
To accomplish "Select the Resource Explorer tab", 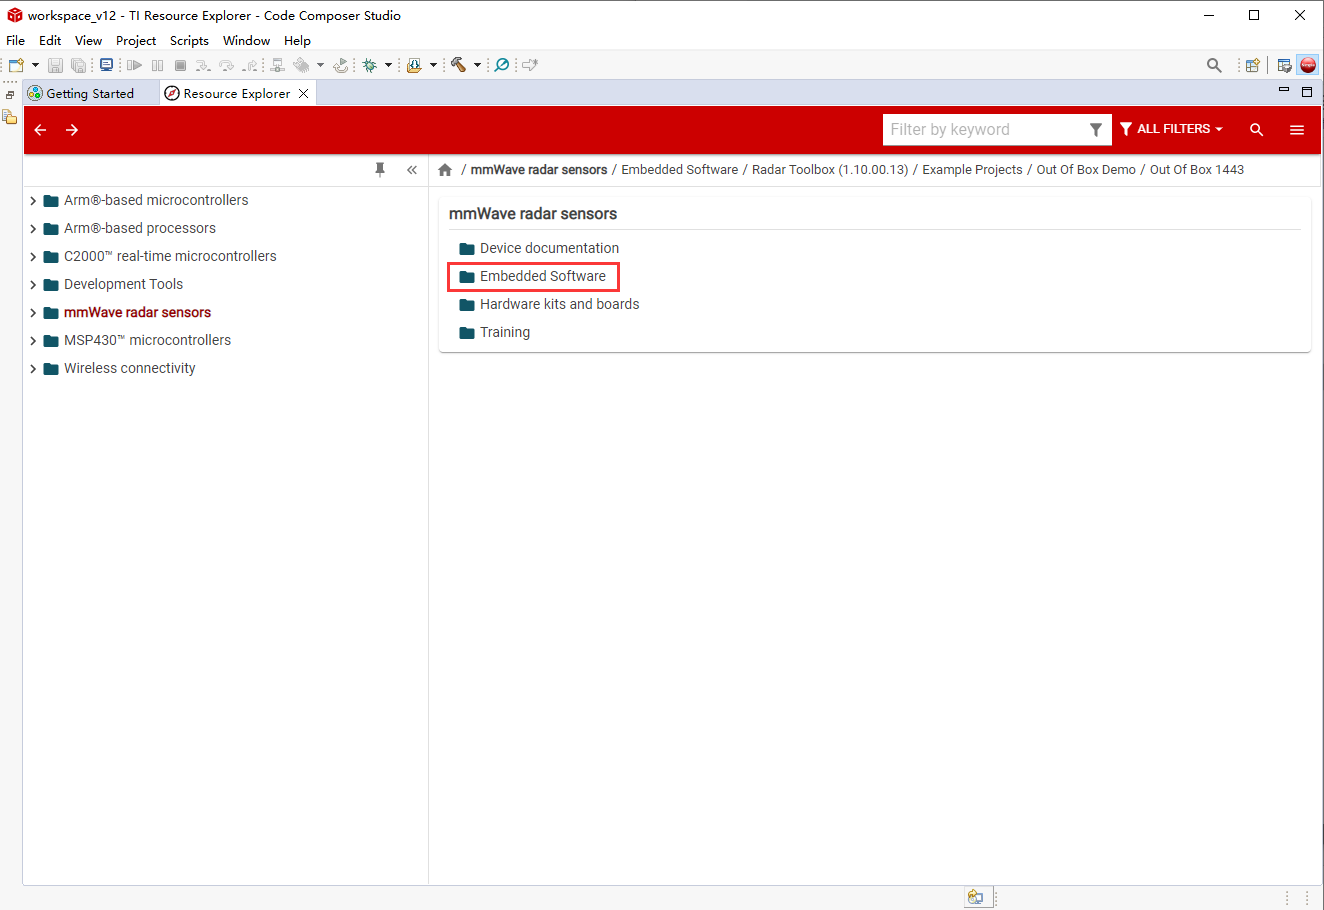I will click(237, 93).
